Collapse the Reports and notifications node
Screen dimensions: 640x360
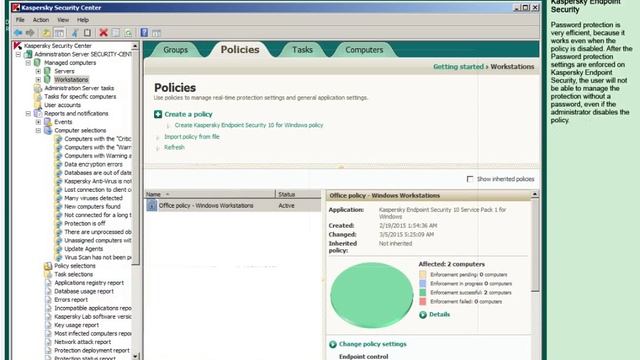click(x=28, y=113)
